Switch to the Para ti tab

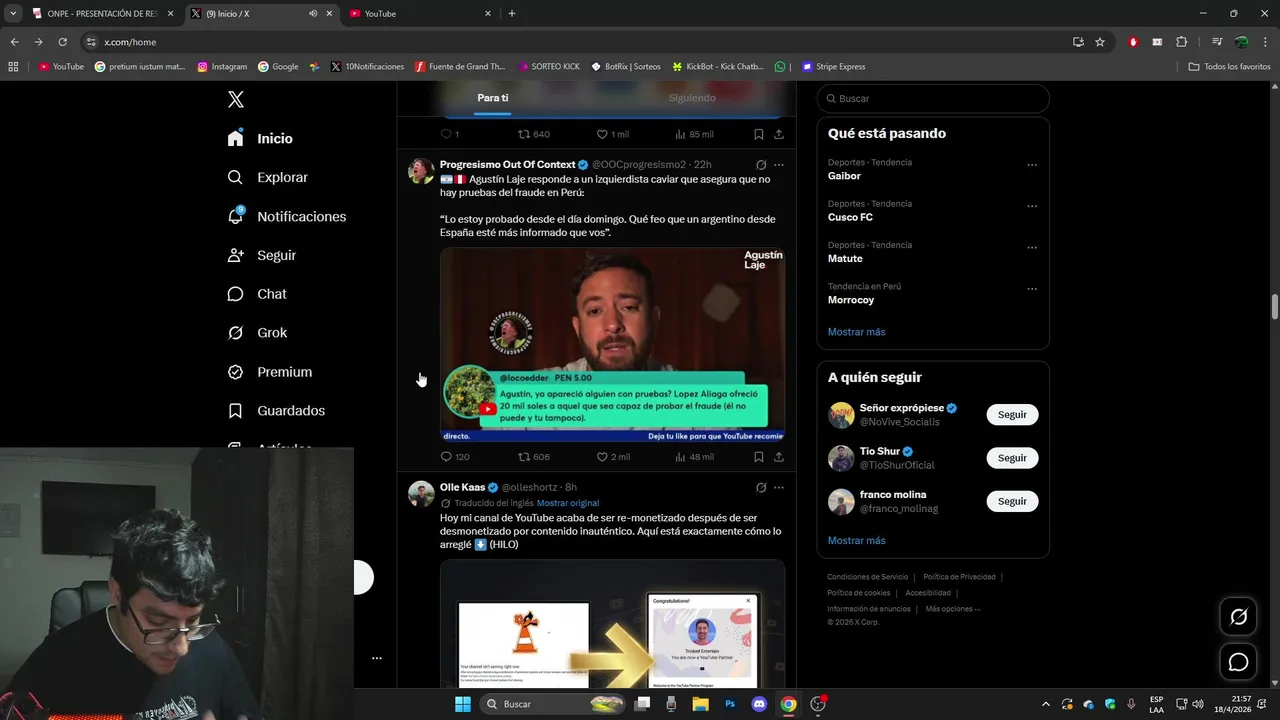[x=493, y=98]
